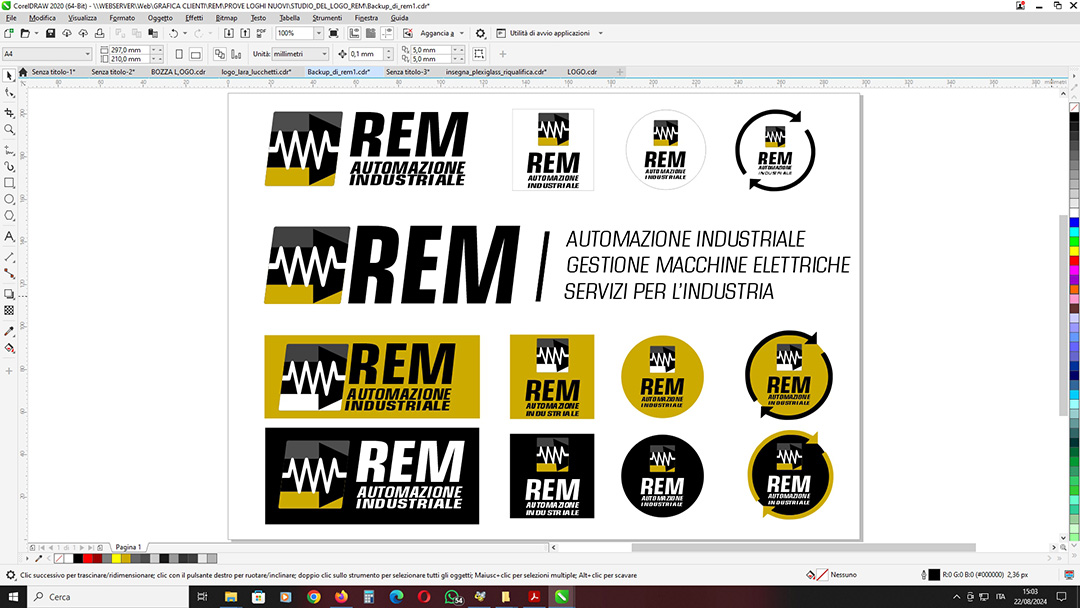The height and width of the screenshot is (608, 1080).
Task: Open the zoom level 100% dropdown
Action: tap(319, 33)
